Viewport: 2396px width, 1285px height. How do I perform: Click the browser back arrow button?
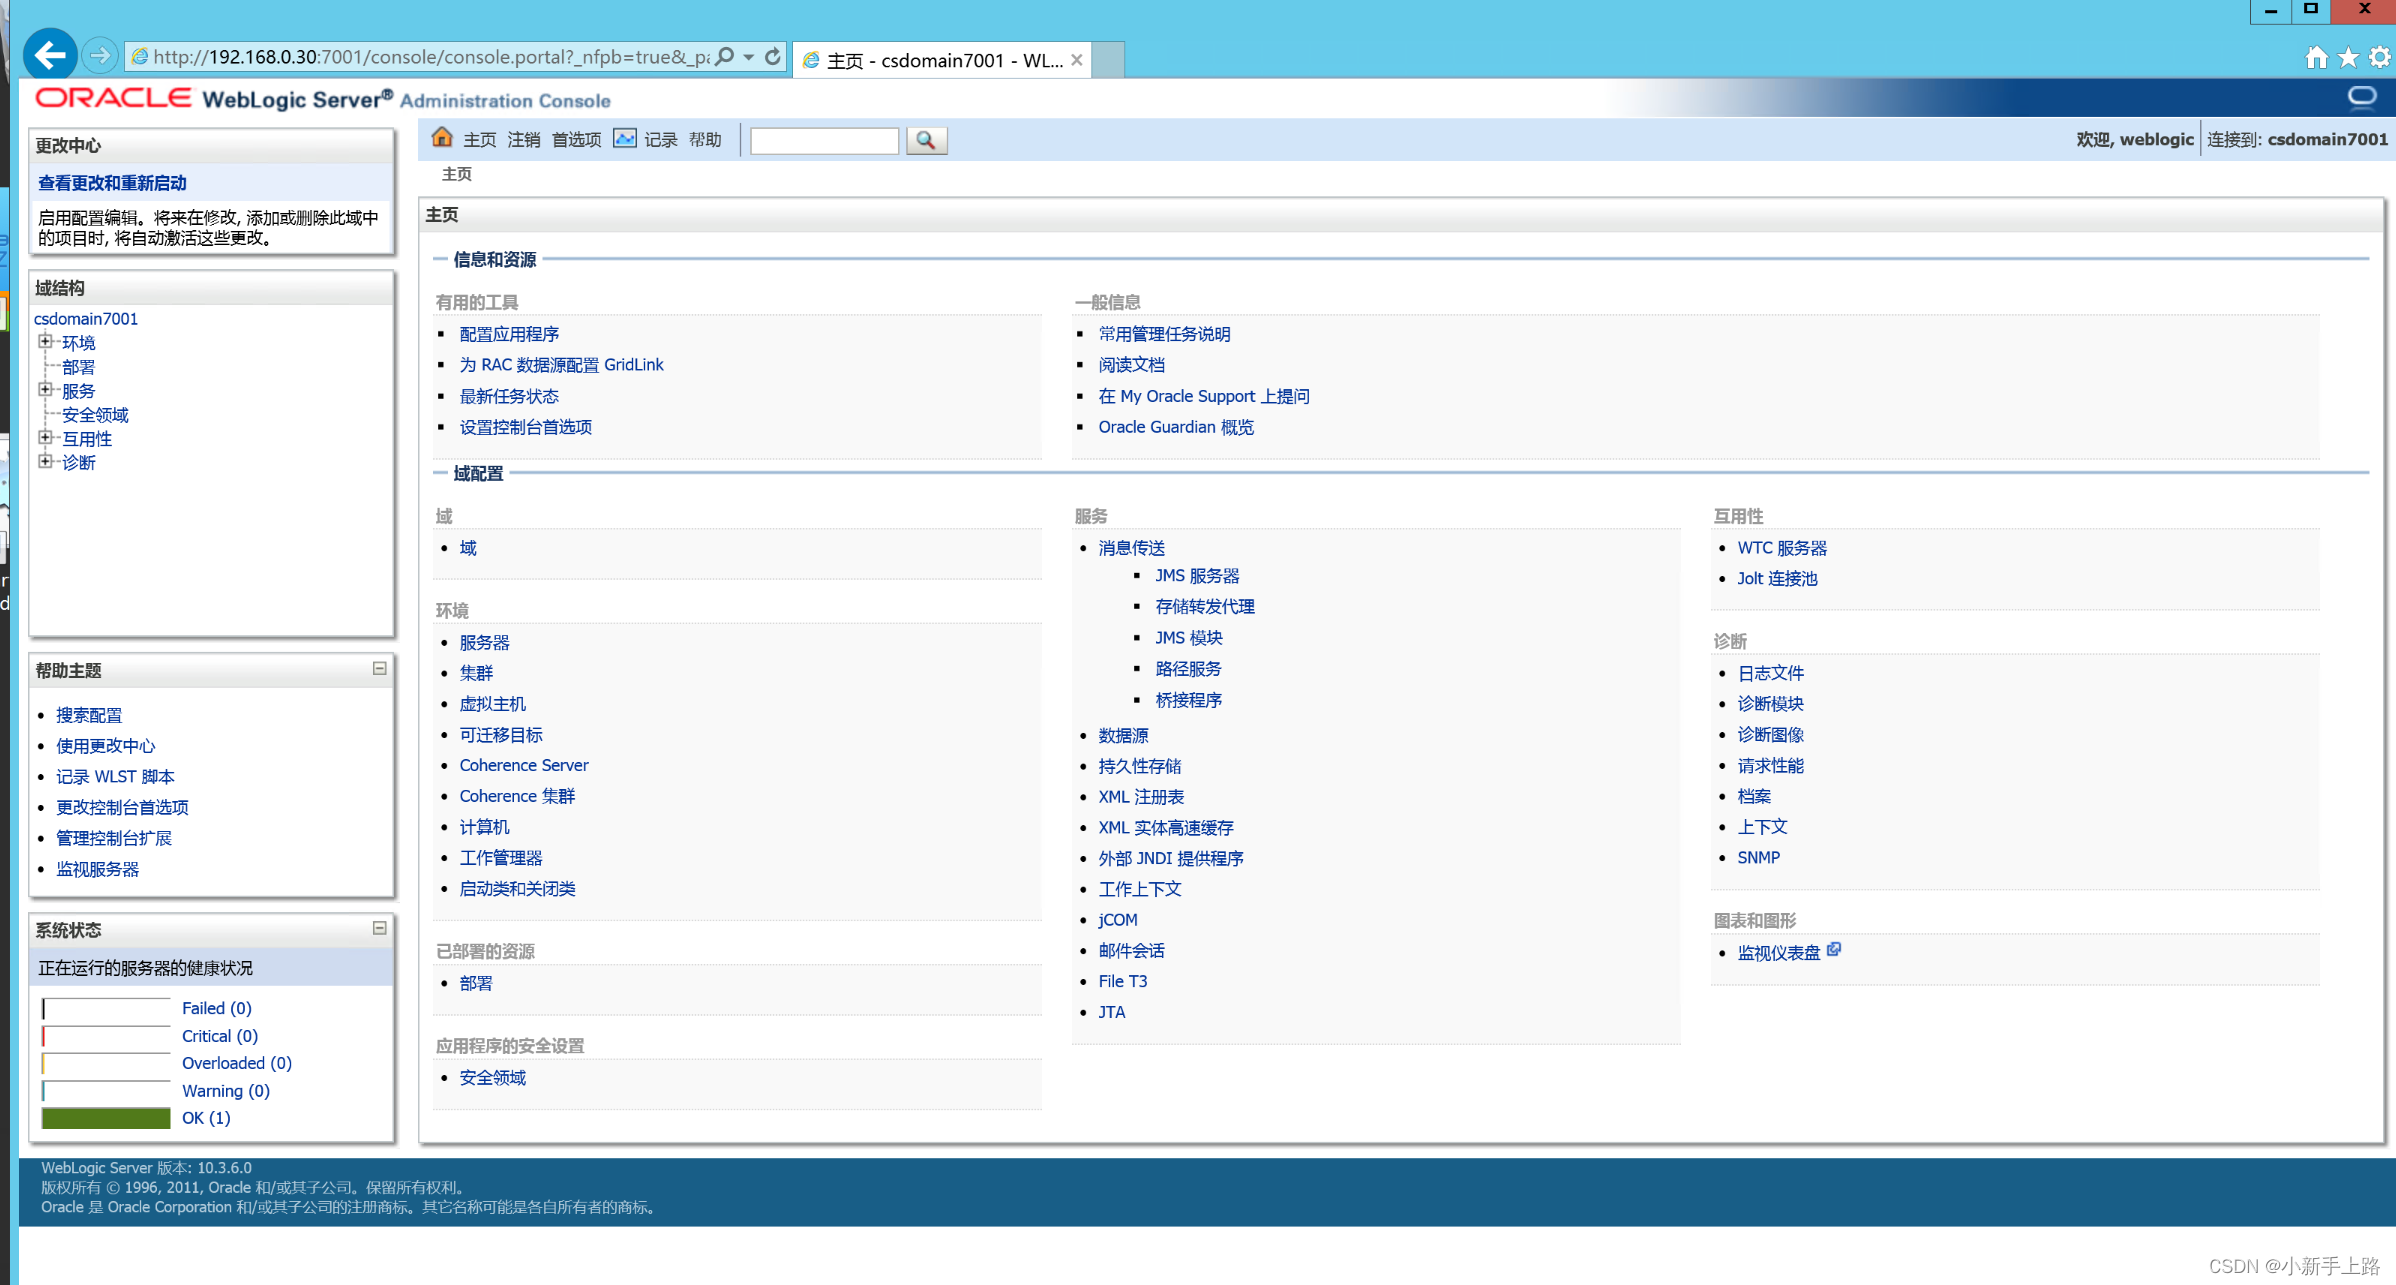pyautogui.click(x=50, y=55)
